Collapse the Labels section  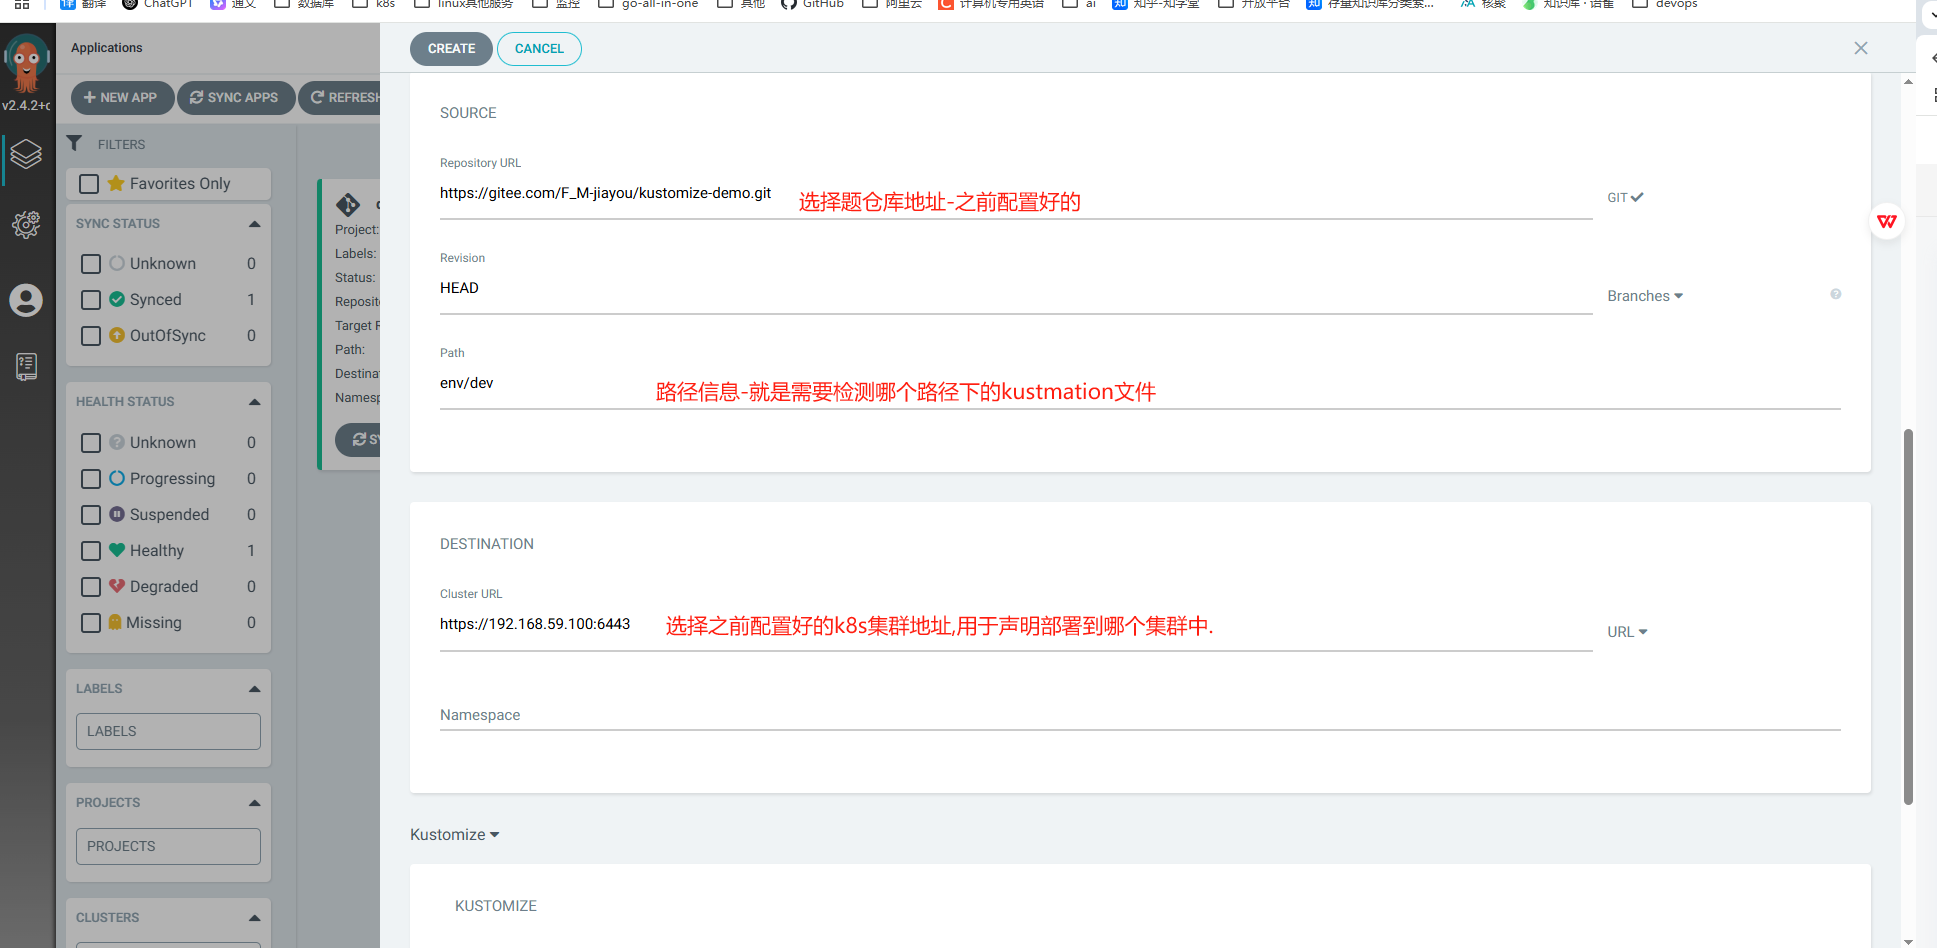(x=254, y=689)
